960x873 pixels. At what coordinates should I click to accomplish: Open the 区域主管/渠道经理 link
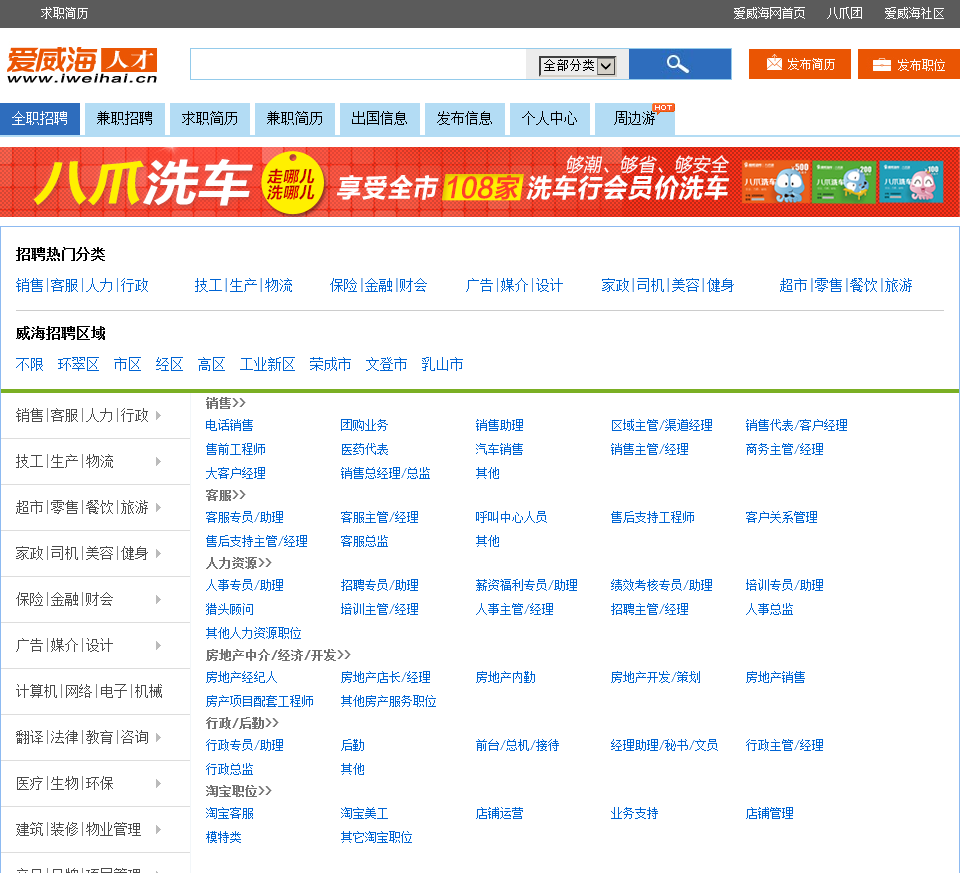point(661,425)
